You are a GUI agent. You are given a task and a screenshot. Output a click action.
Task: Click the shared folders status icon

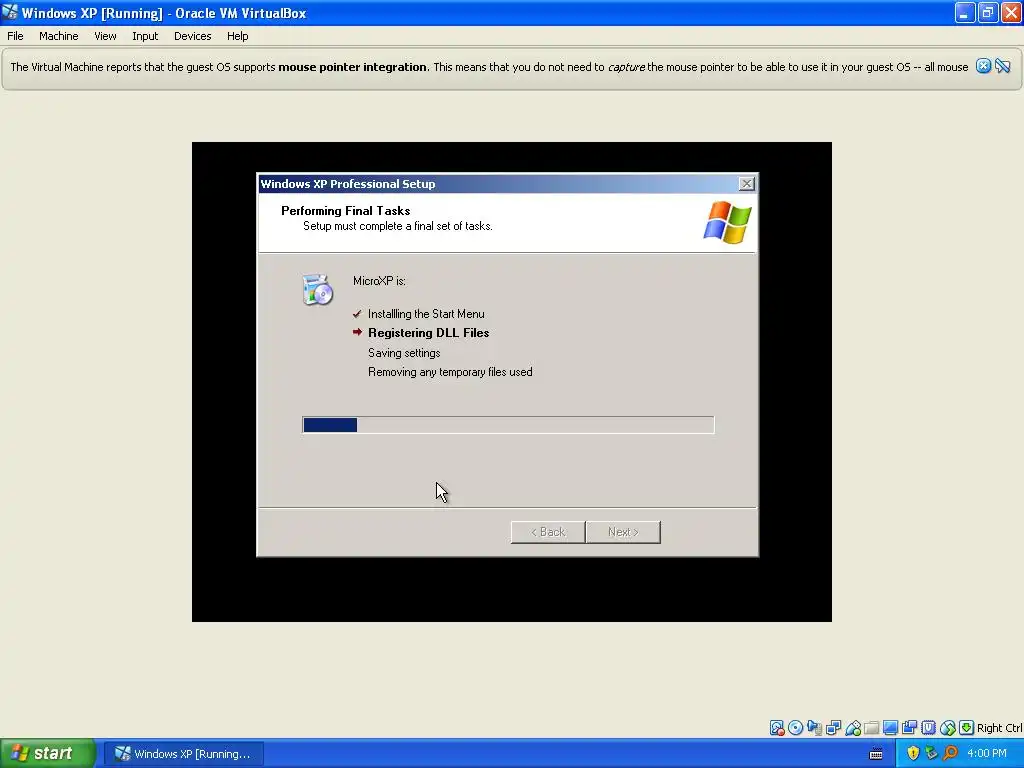coord(871,728)
